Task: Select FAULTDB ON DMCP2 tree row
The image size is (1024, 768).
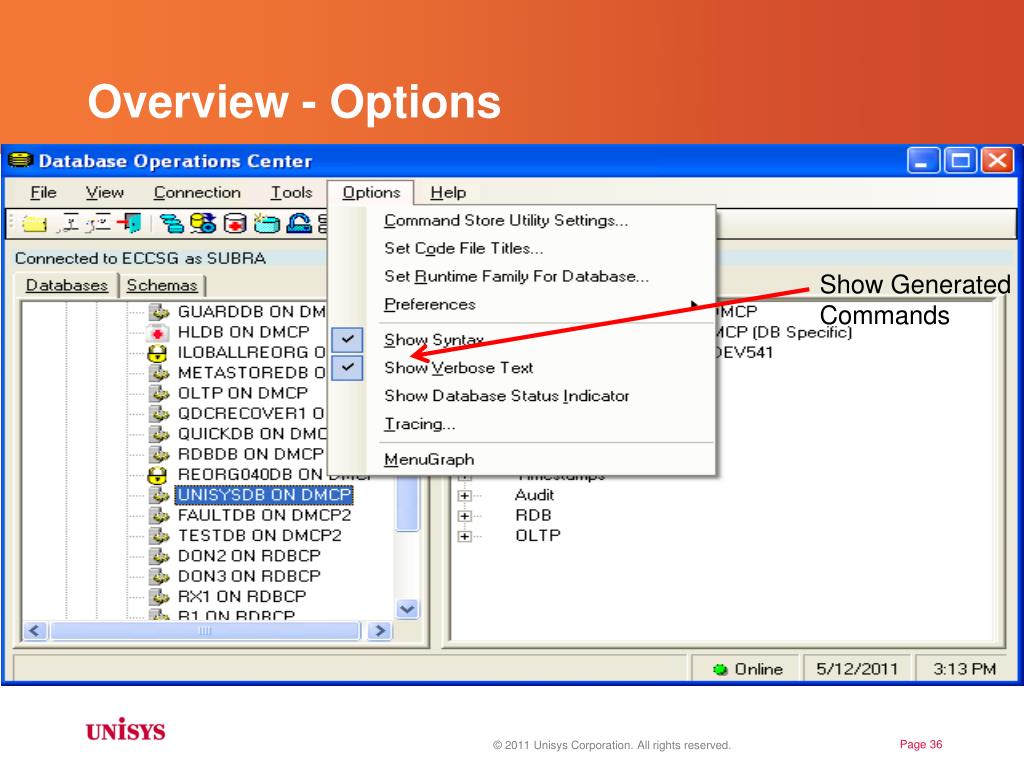Action: point(264,515)
